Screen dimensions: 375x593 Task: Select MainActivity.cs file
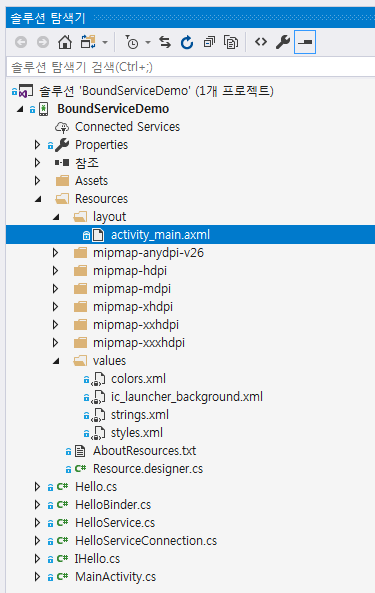115,577
